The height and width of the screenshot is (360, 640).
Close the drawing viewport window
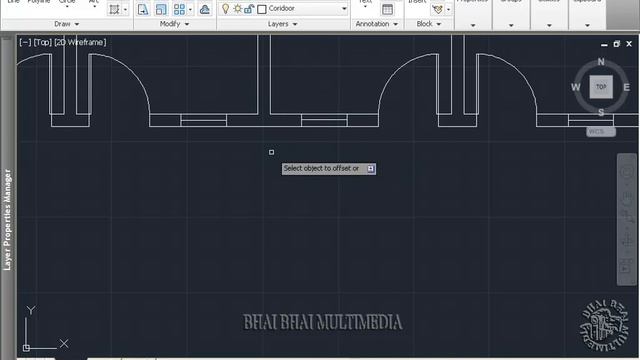click(629, 44)
